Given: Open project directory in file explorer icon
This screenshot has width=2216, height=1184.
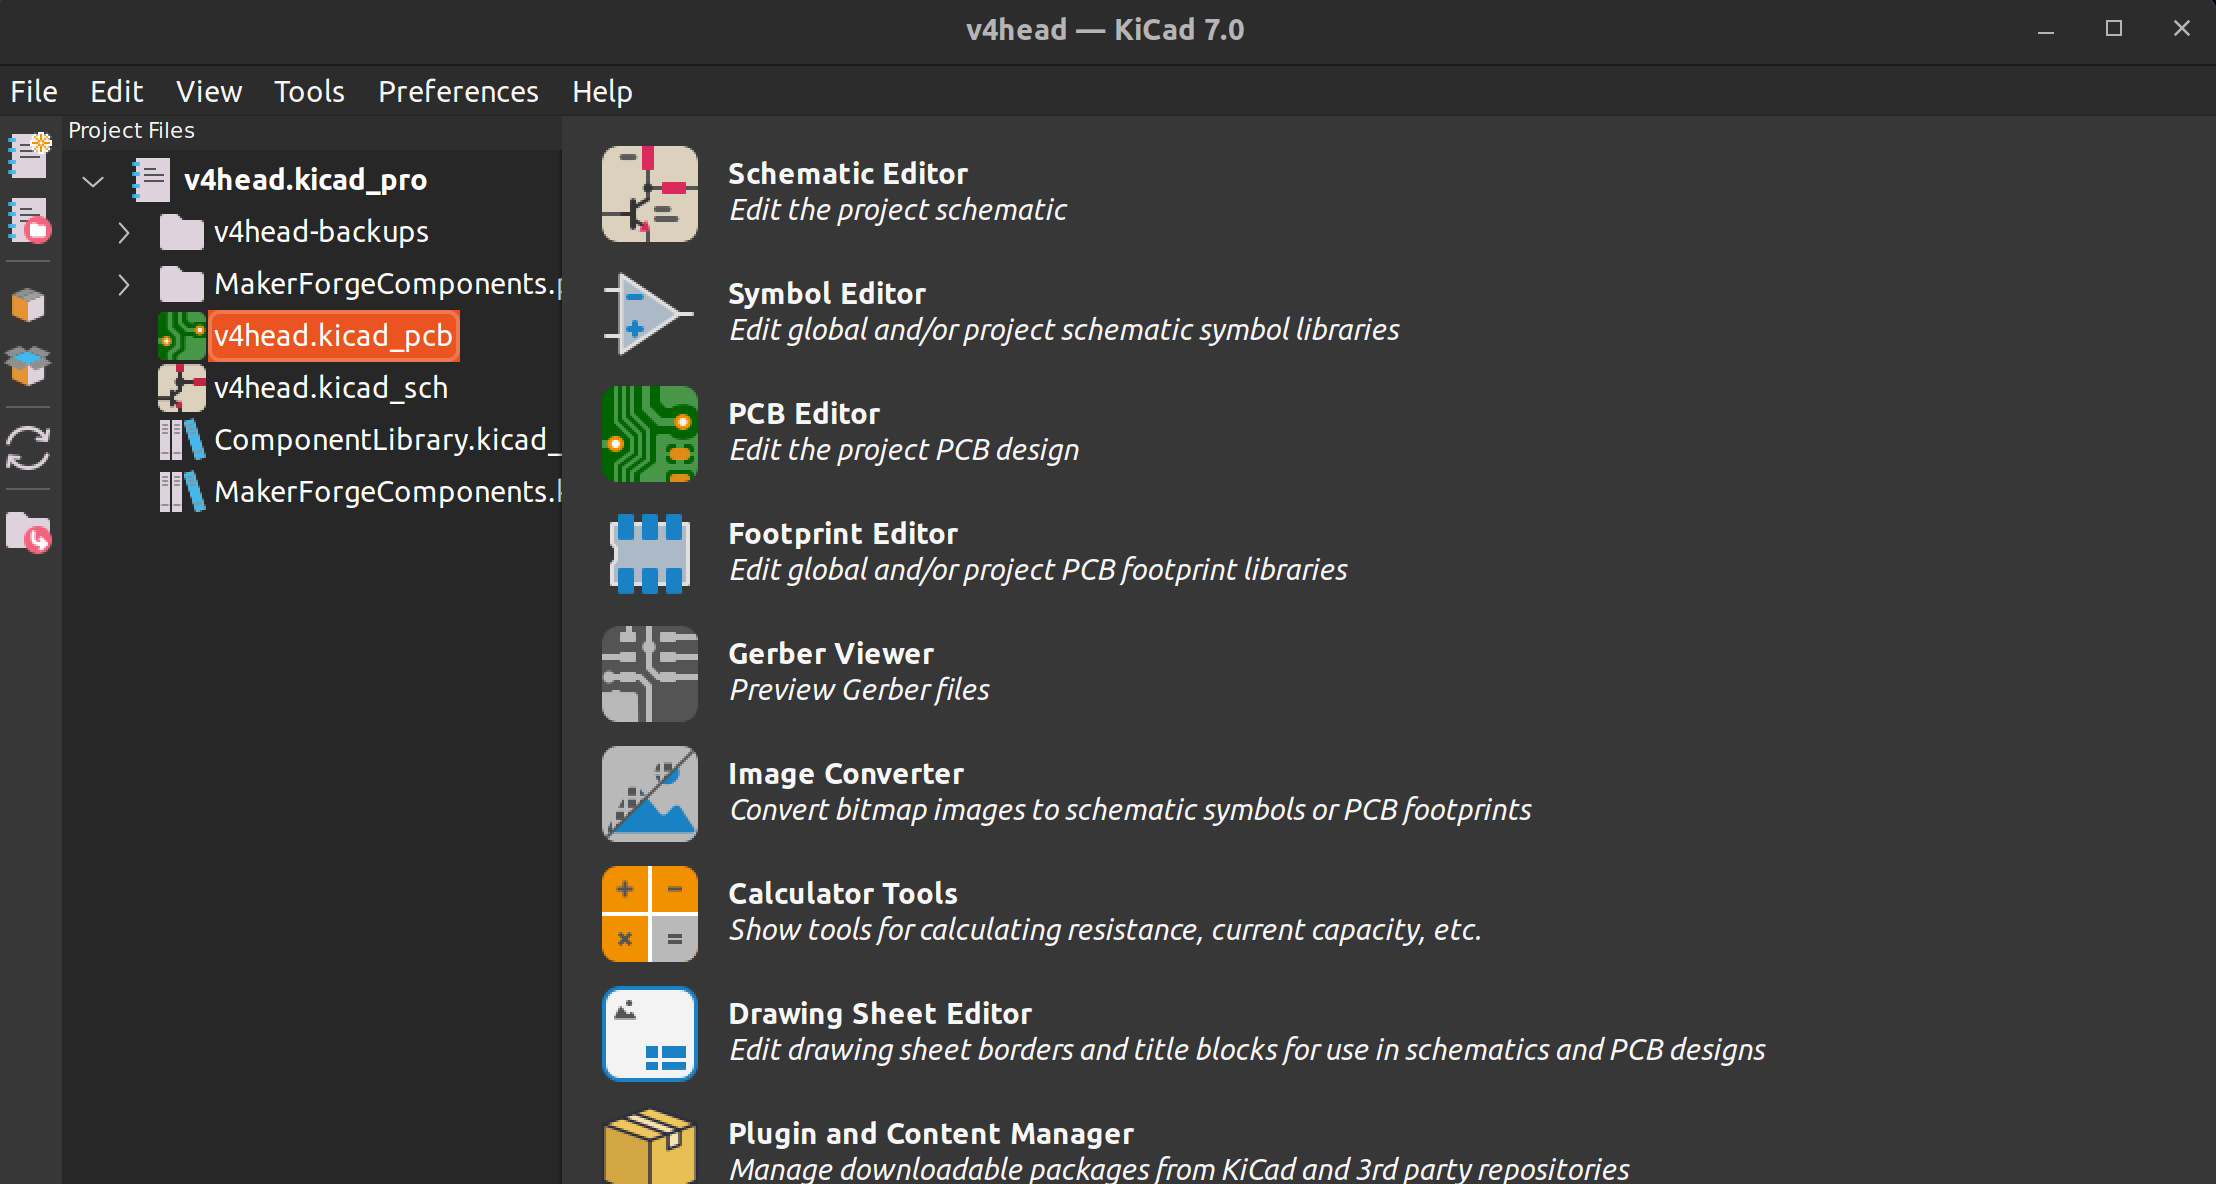Looking at the screenshot, I should pos(28,533).
